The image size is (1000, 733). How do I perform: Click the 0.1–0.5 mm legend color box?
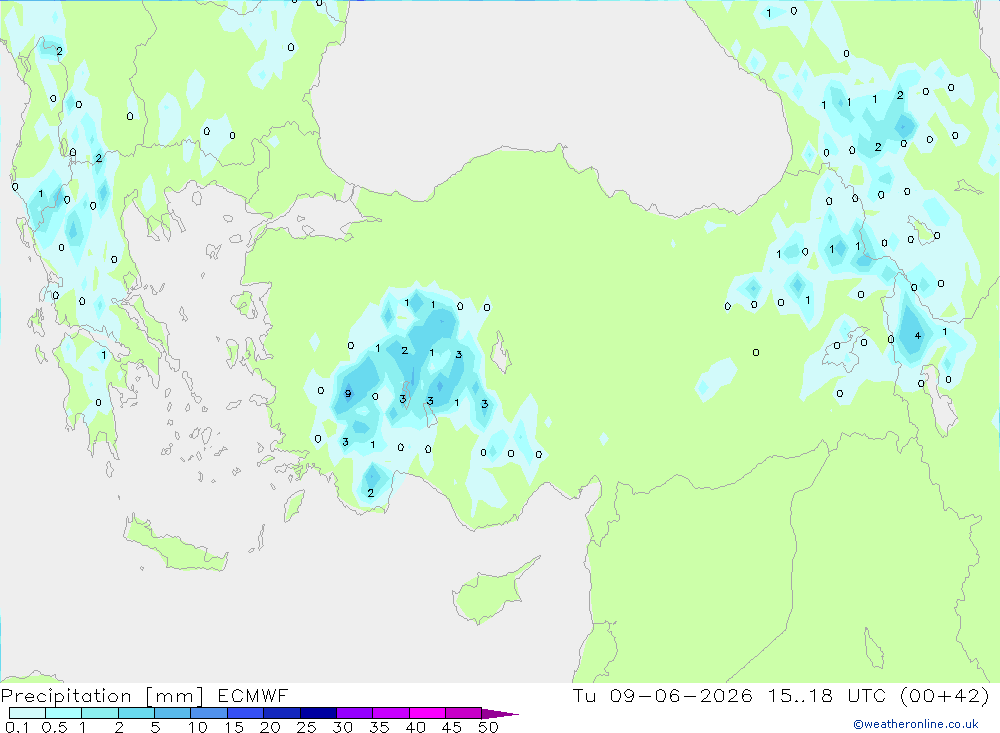27,713
